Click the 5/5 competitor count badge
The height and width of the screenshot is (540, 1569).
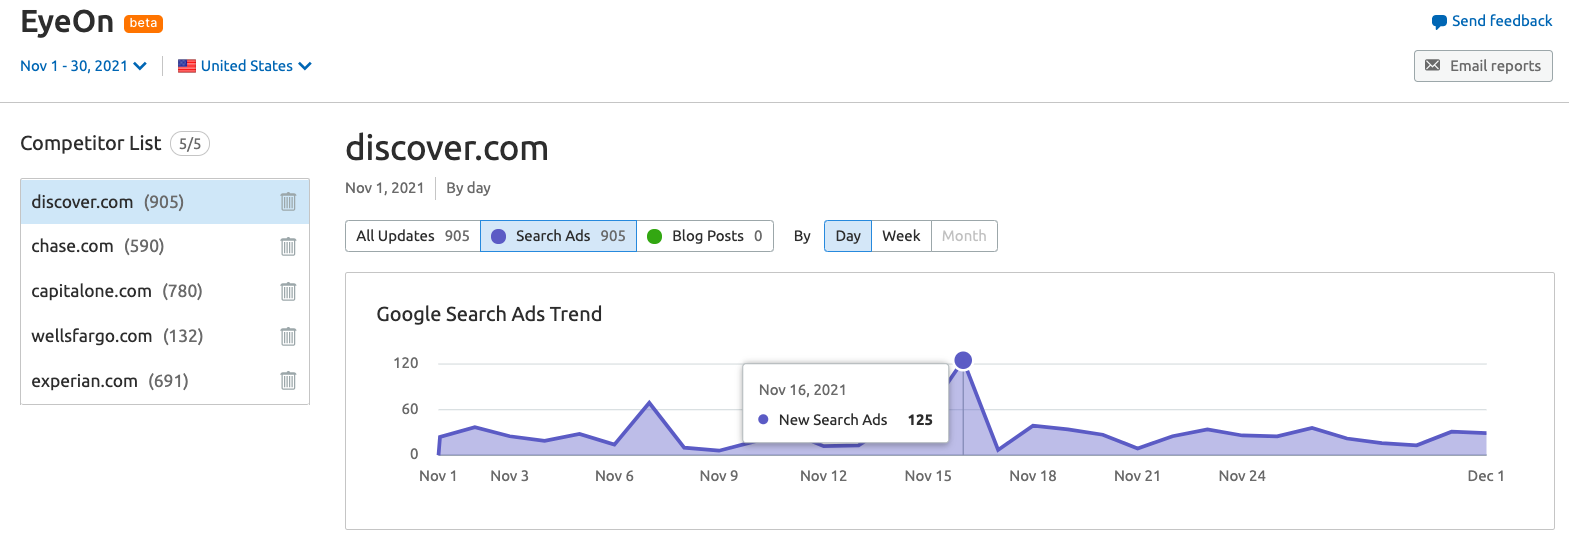[190, 144]
